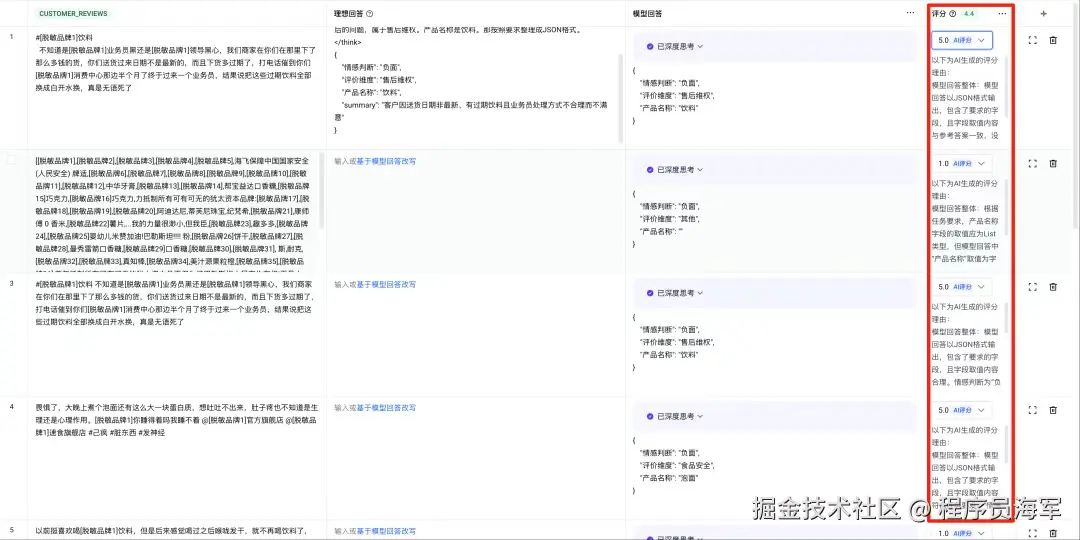This screenshot has width=1080, height=540.
Task: Open the help icon beside 理想回答
Action: [370, 13]
